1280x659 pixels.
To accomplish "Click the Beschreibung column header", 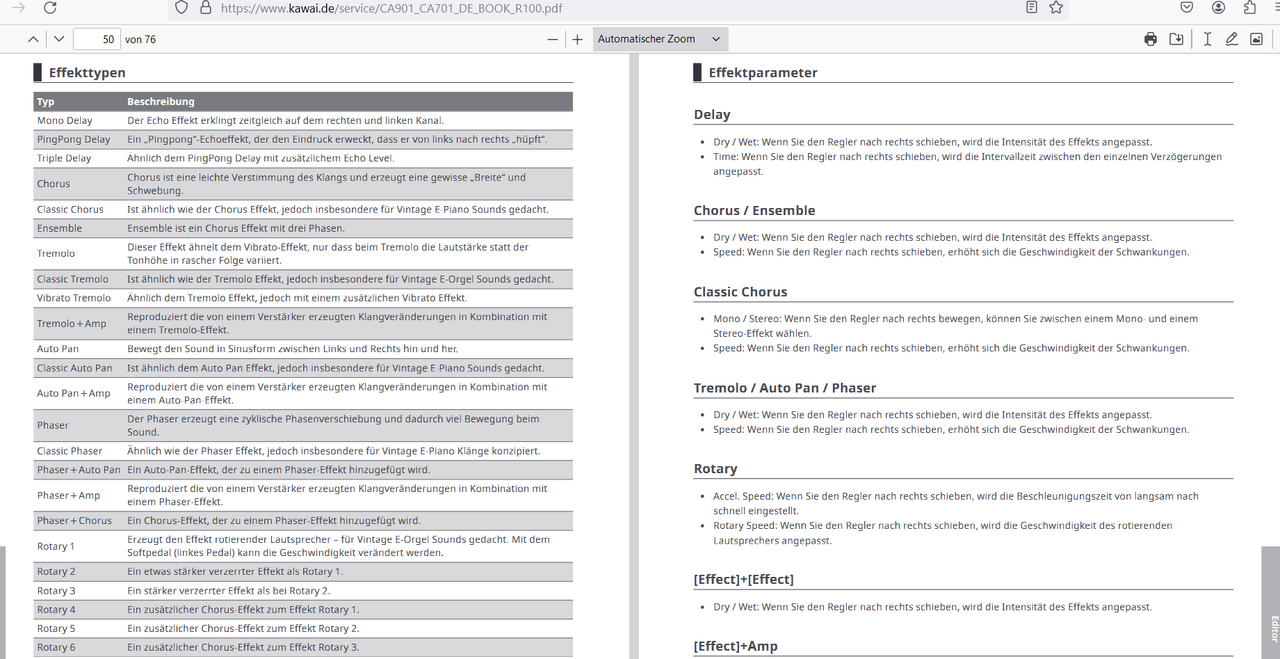I will point(161,102).
